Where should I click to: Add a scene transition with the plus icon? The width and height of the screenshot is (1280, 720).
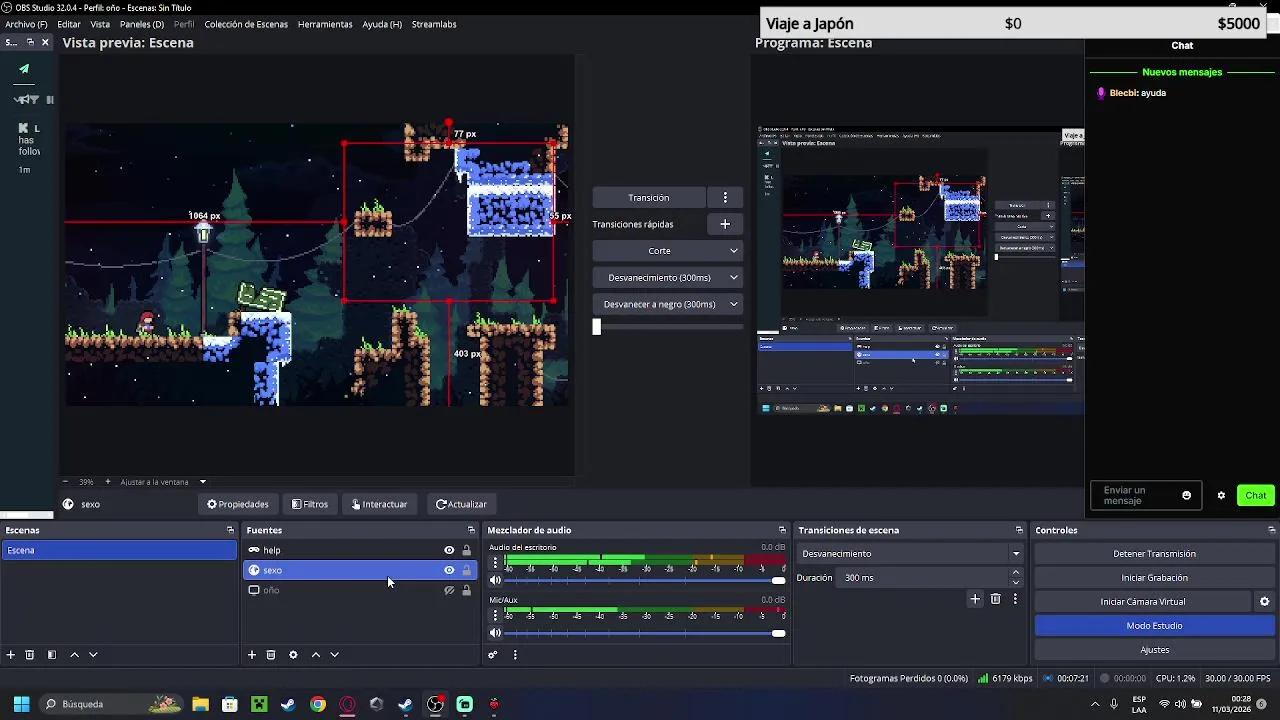[975, 599]
